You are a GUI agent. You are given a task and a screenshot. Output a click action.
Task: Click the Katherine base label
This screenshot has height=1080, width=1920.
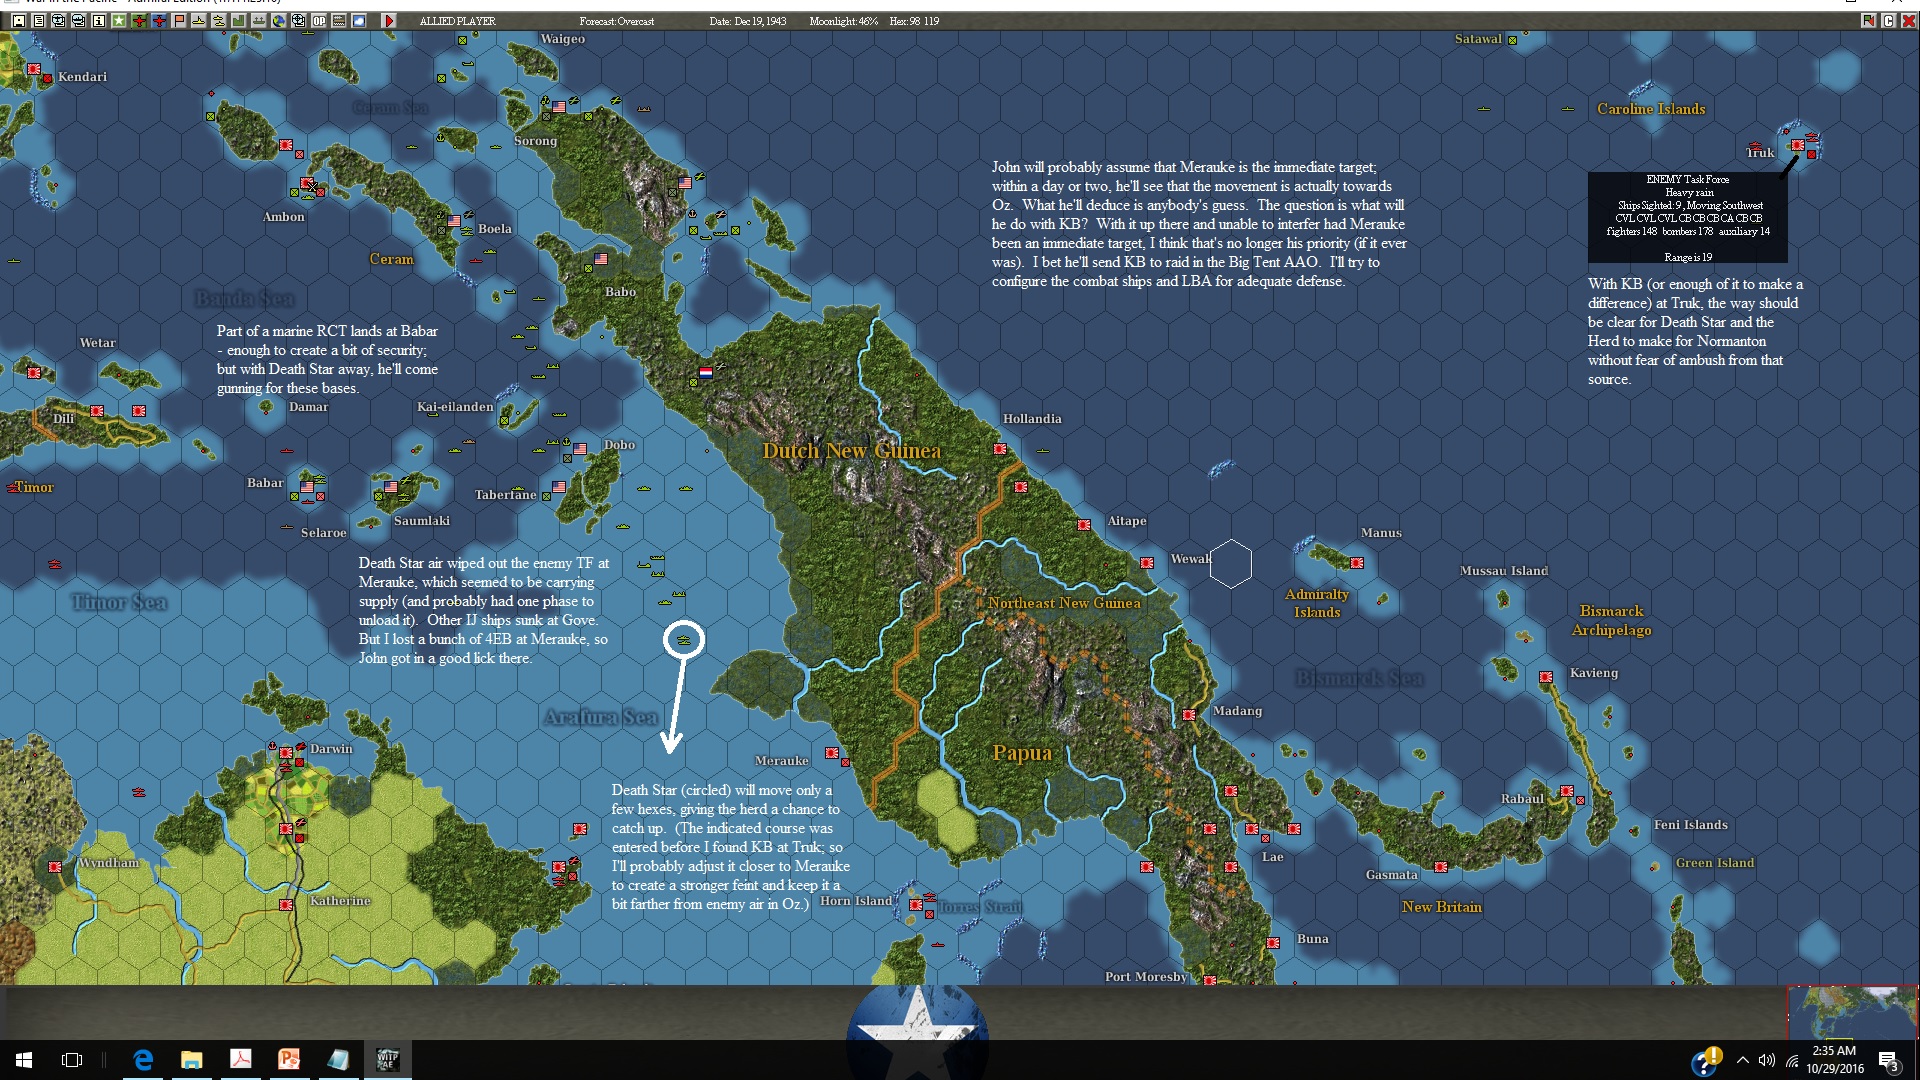340,901
